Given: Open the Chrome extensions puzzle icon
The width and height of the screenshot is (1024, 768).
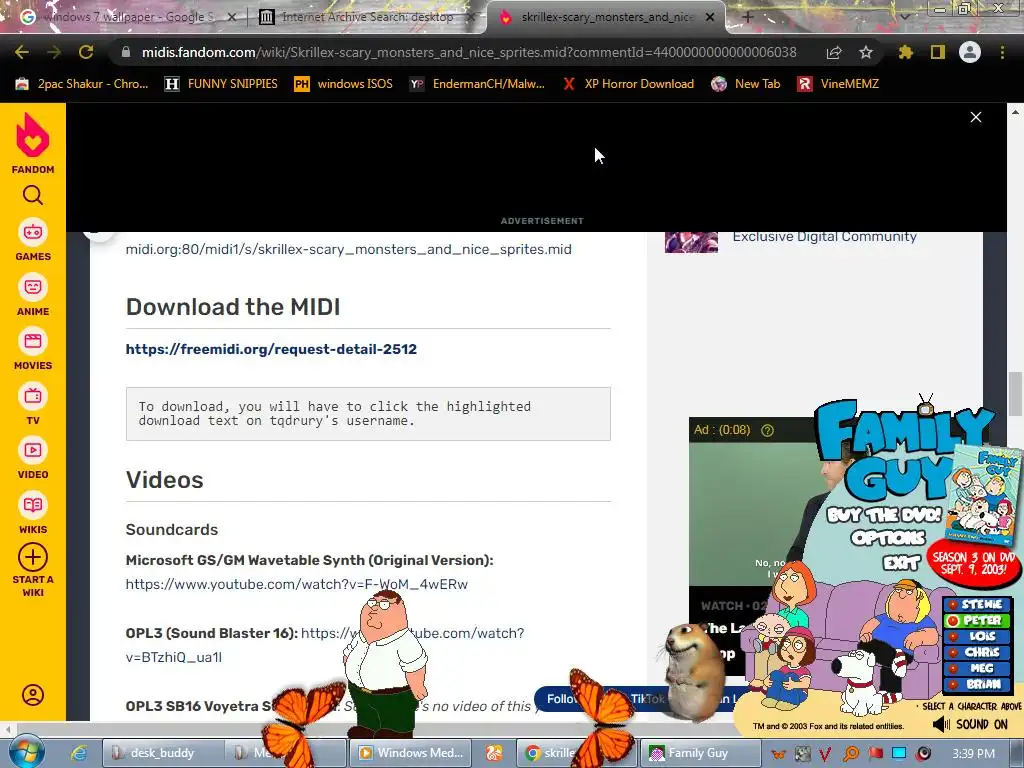Looking at the screenshot, I should [906, 52].
